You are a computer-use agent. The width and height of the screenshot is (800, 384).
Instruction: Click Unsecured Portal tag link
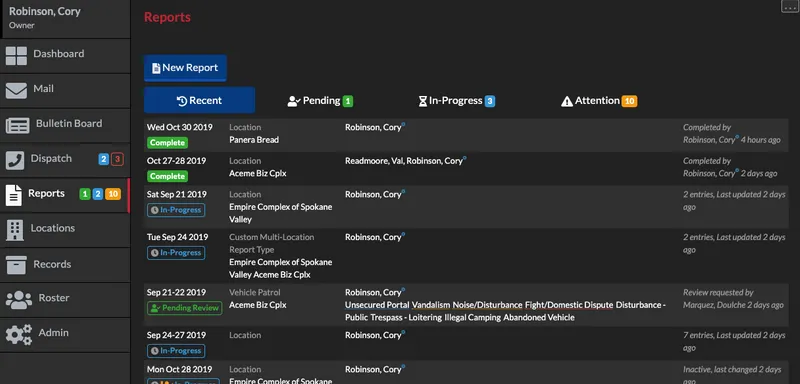pos(377,305)
